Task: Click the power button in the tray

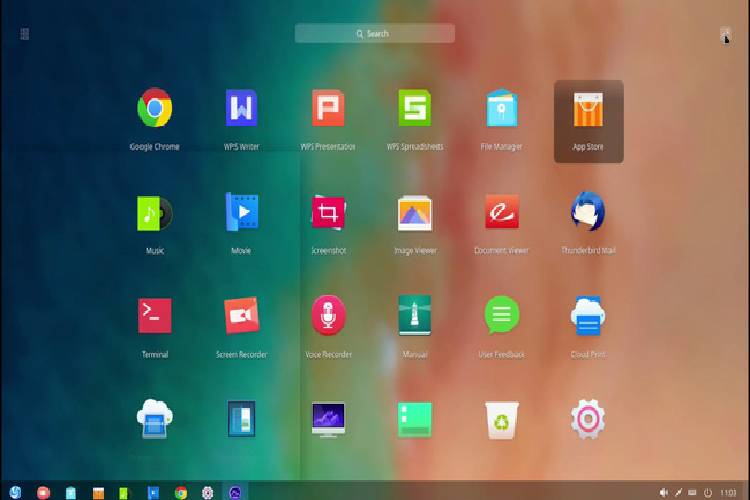Action: pyautogui.click(x=708, y=492)
